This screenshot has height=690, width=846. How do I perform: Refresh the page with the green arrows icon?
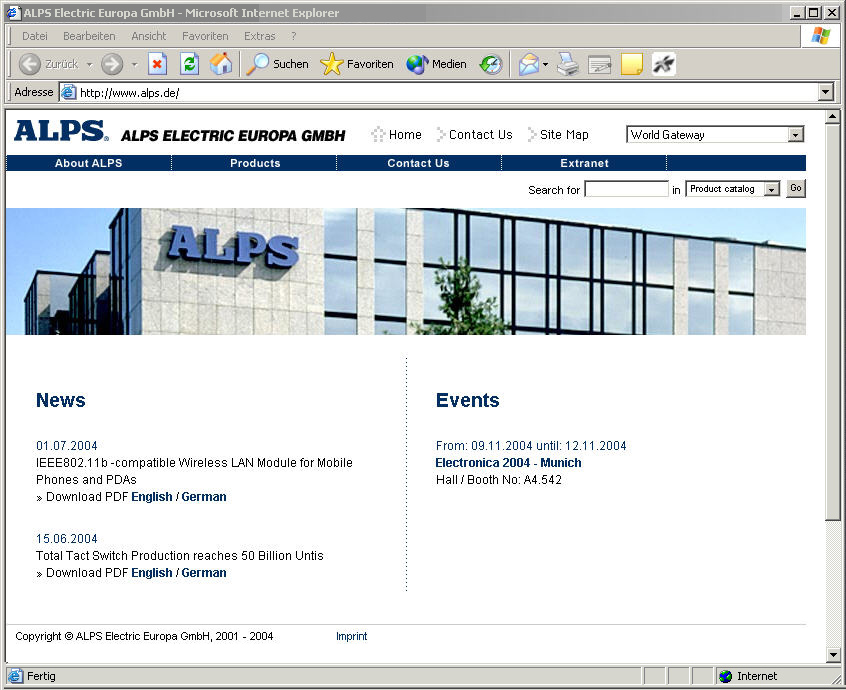189,64
